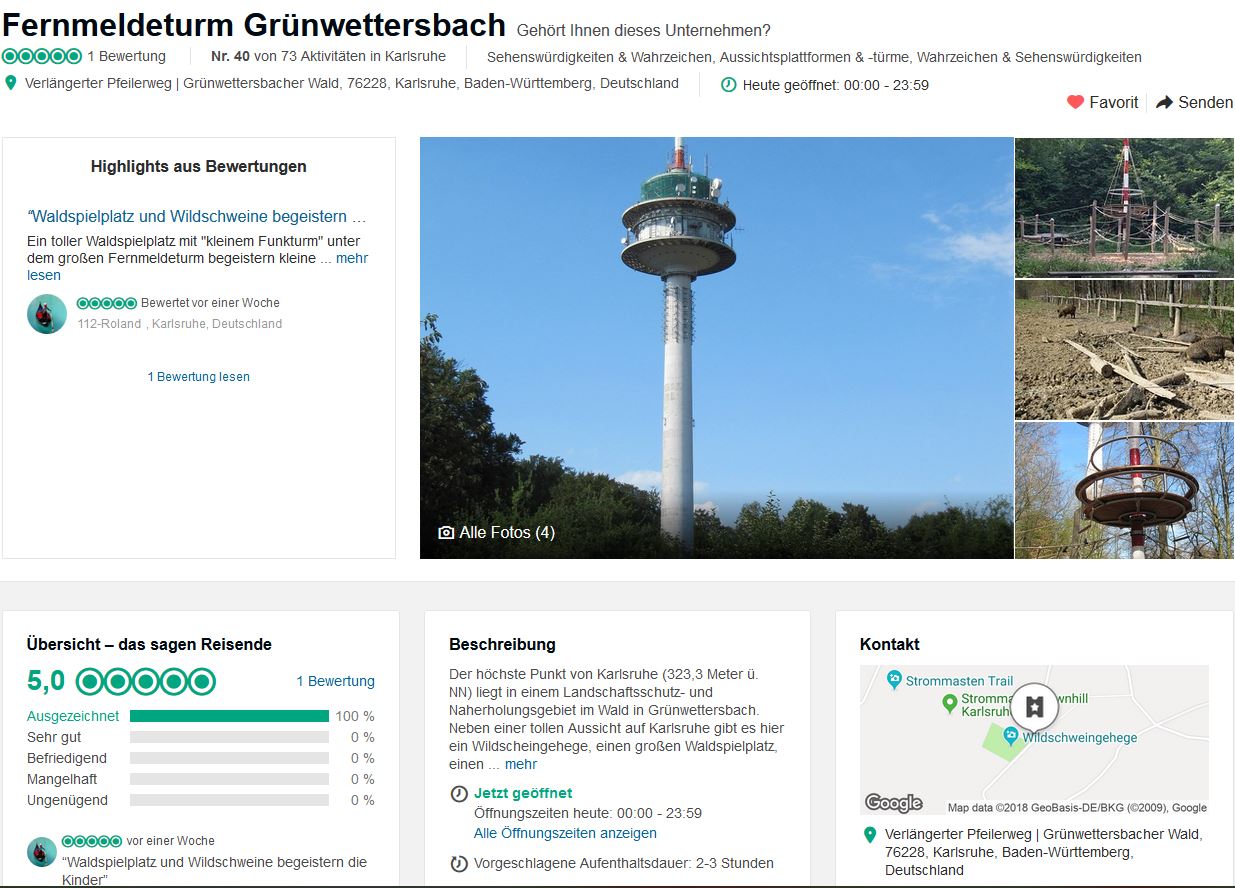1235x888 pixels.
Task: Click the Wildschweingehege map pin icon
Action: [x=1010, y=737]
